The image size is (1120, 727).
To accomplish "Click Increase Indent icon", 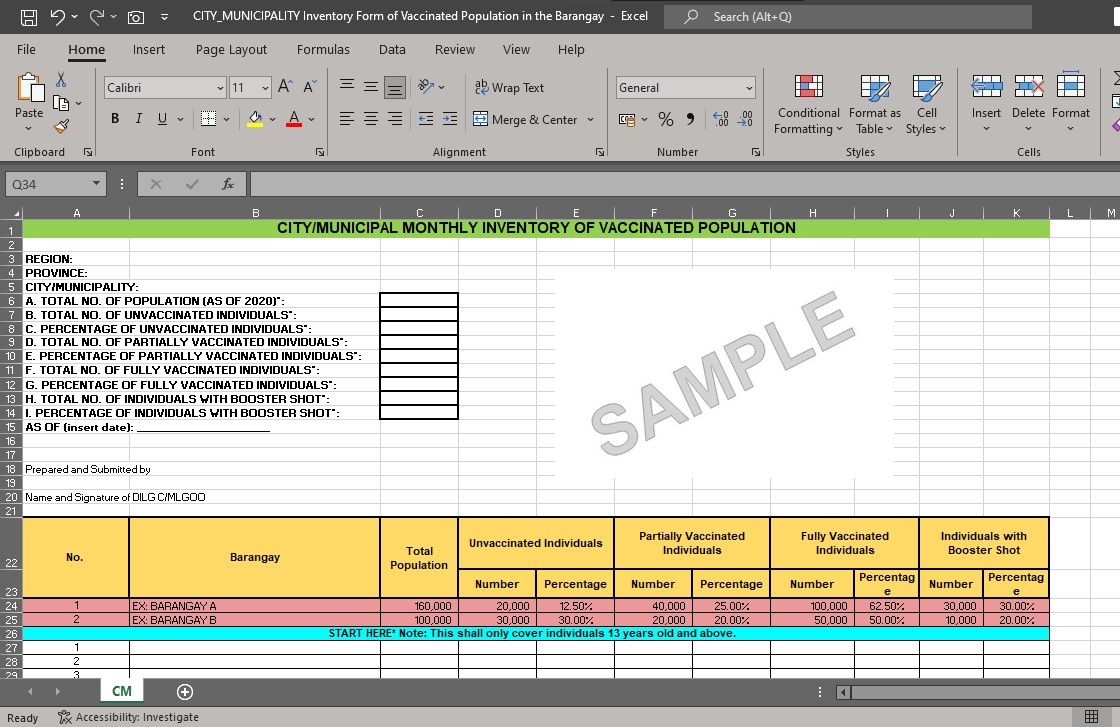I will coord(450,119).
